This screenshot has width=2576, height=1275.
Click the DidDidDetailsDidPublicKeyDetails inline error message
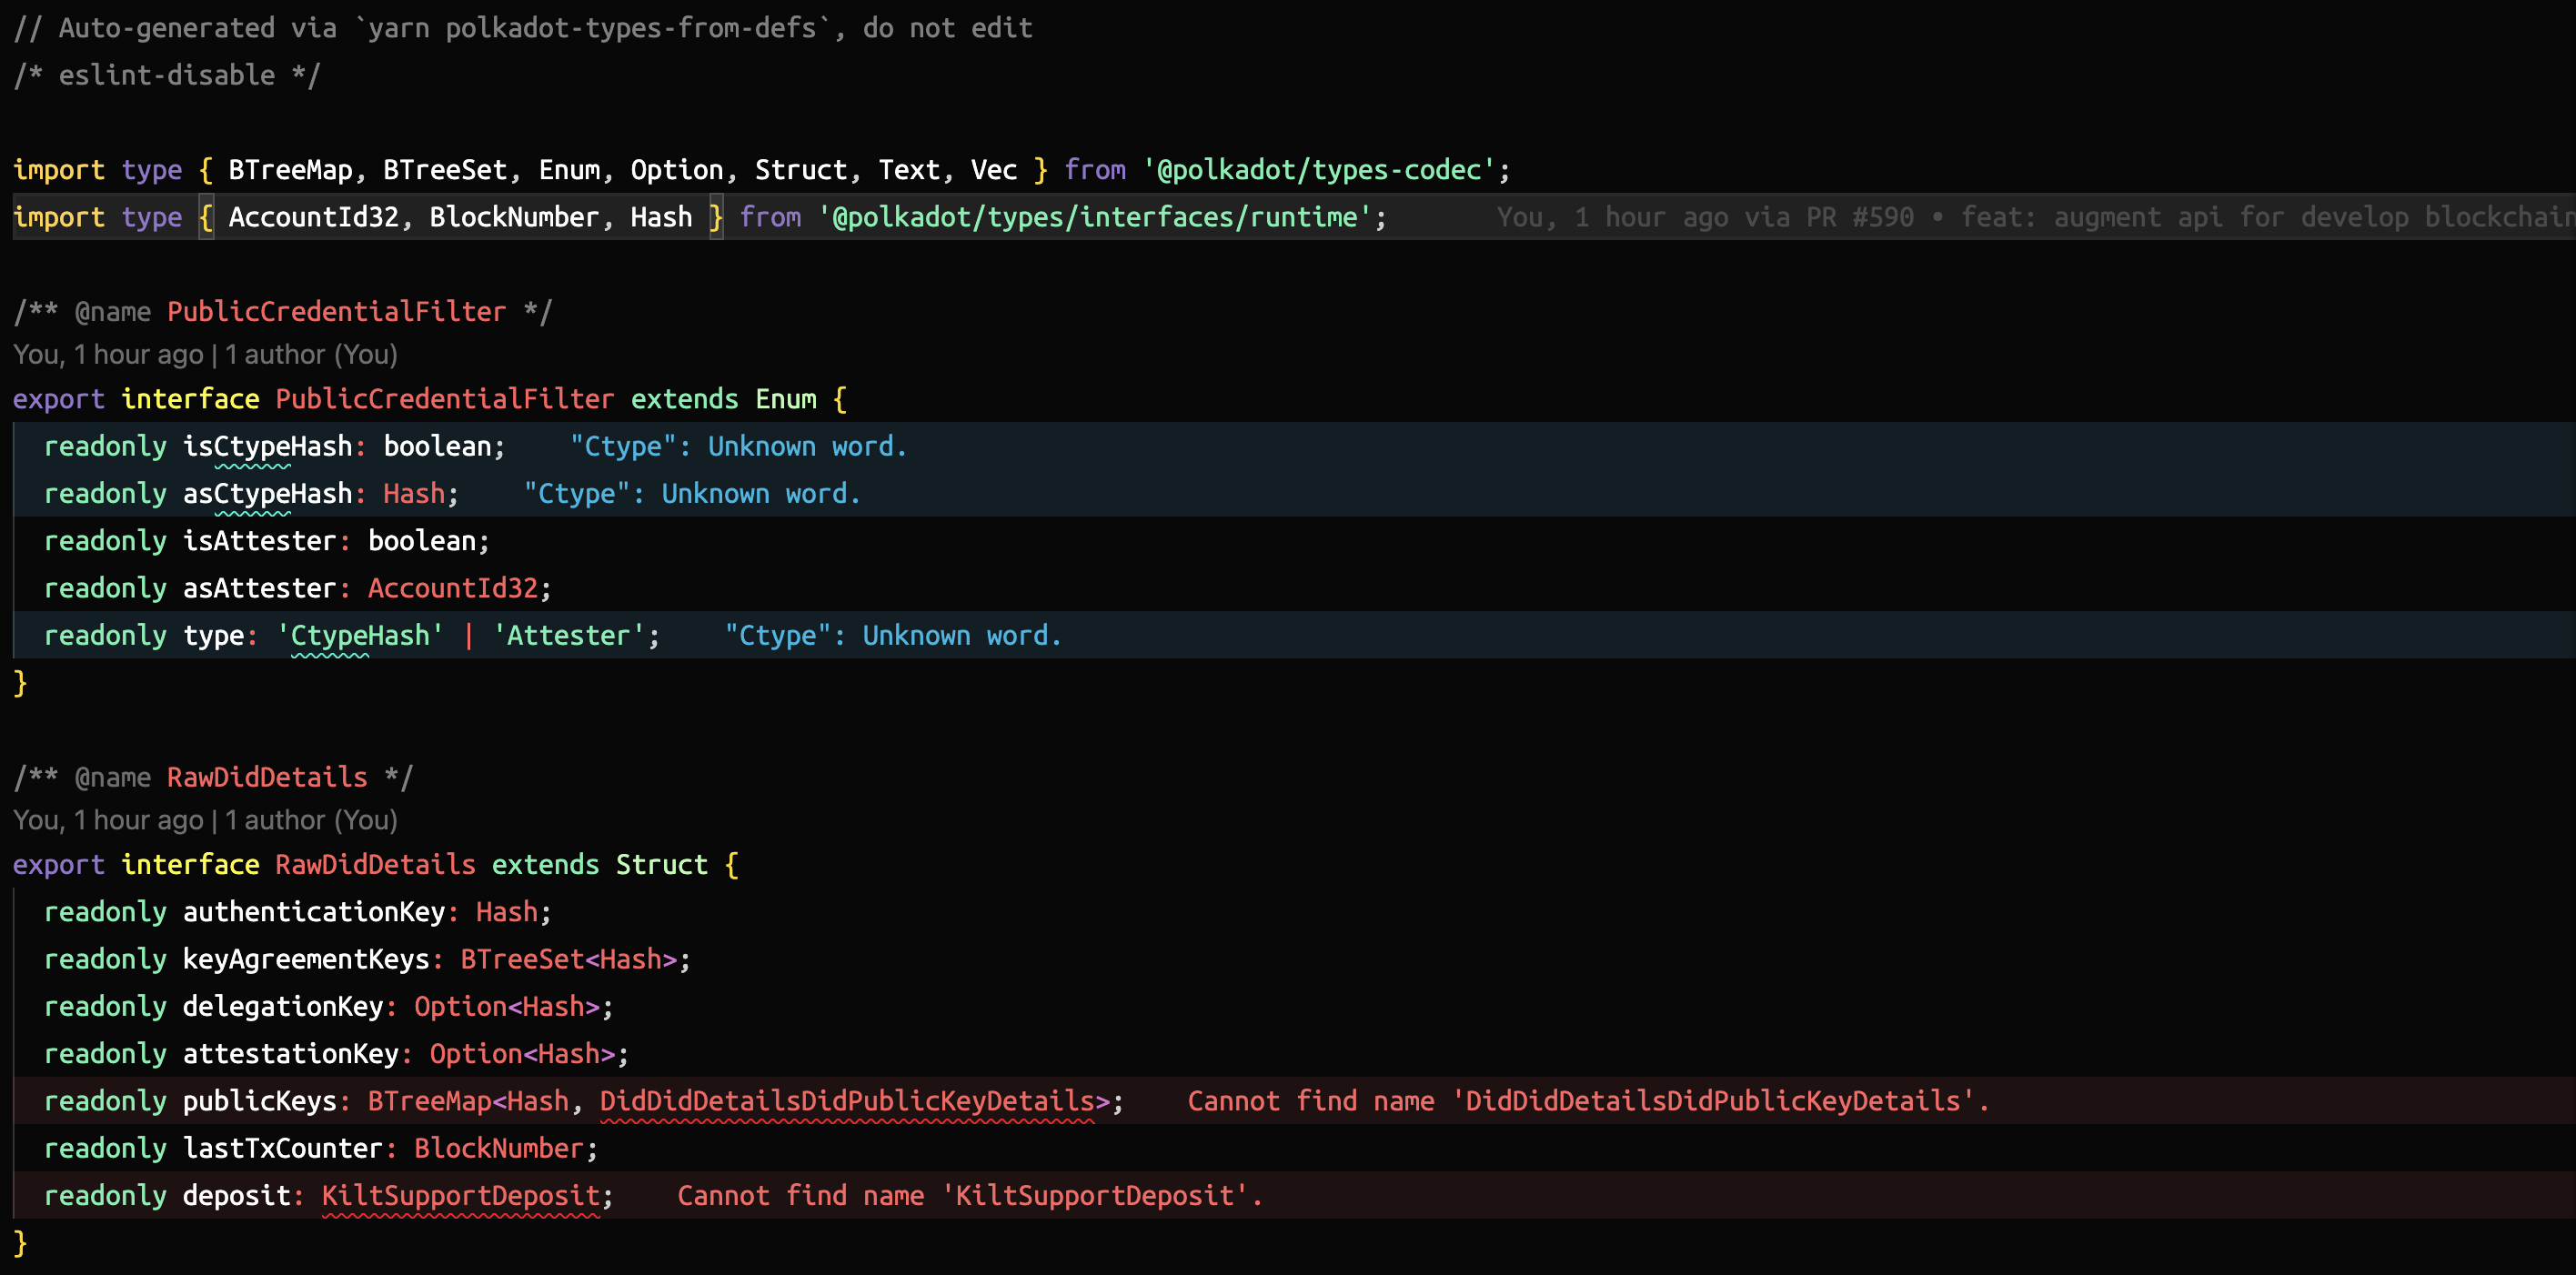pos(1587,1101)
